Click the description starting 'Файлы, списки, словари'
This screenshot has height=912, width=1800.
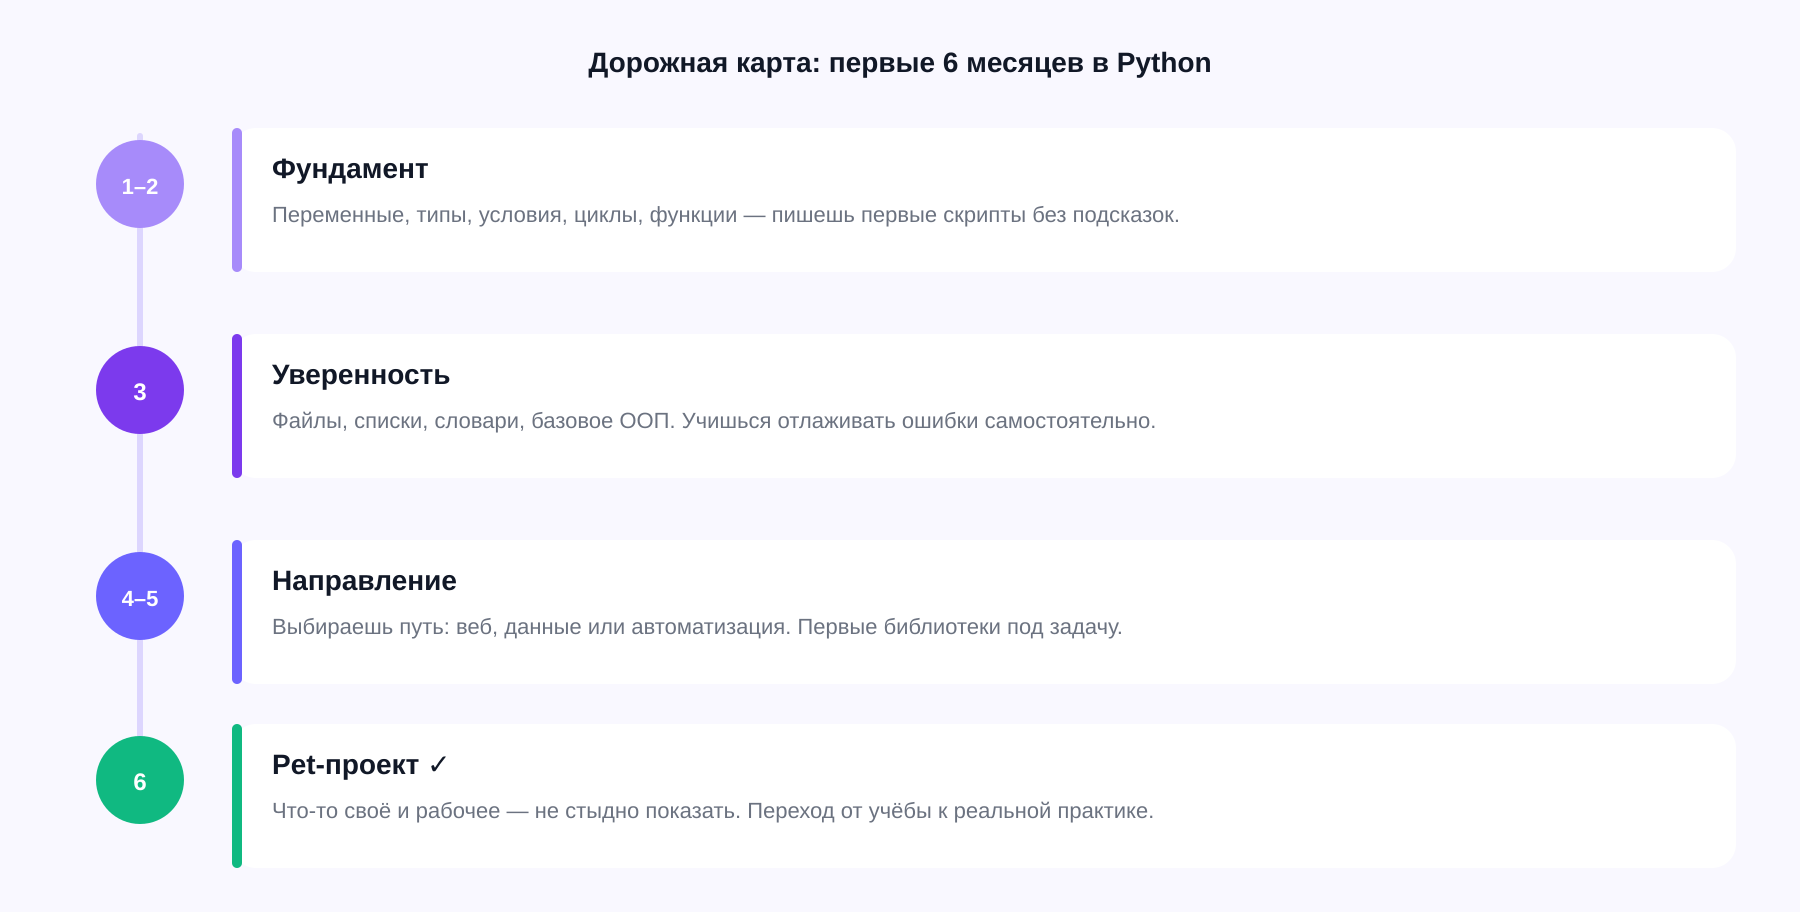[714, 421]
